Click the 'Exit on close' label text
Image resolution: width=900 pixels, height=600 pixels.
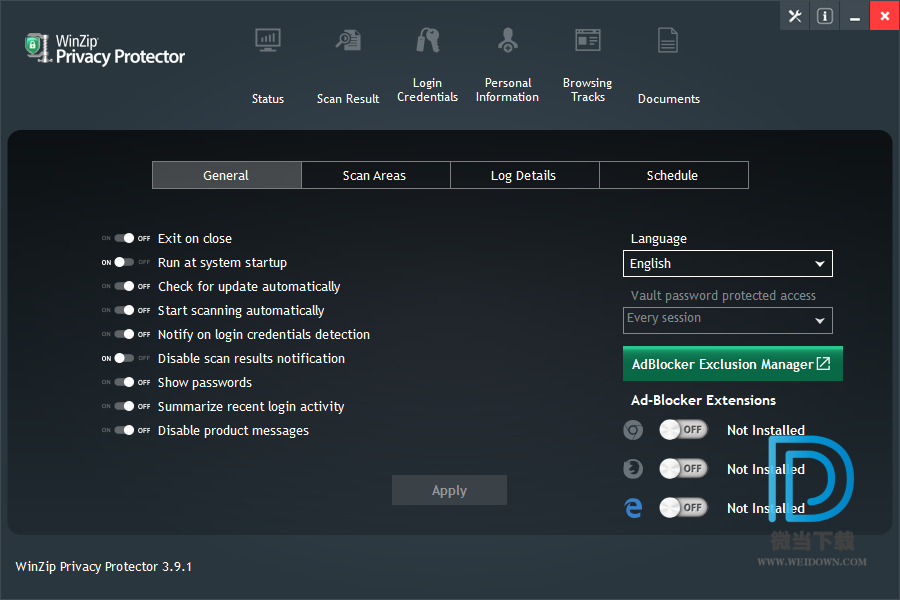click(195, 238)
